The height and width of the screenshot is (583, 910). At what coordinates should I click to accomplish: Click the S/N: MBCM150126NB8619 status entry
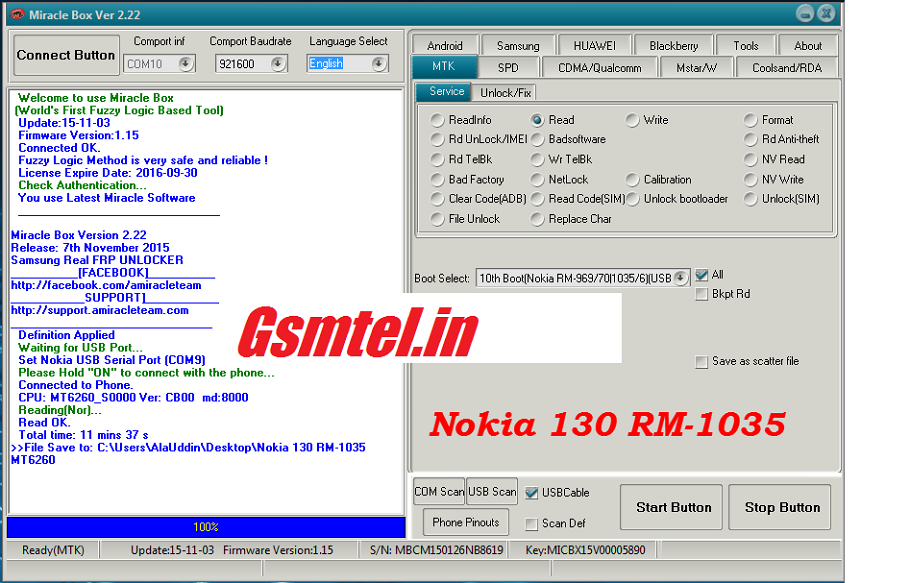(x=436, y=550)
